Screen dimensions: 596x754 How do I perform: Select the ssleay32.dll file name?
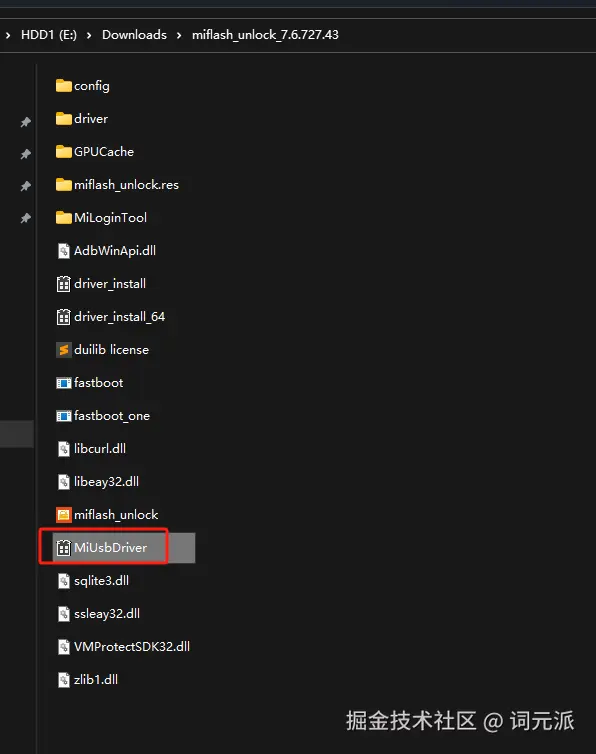tap(107, 614)
